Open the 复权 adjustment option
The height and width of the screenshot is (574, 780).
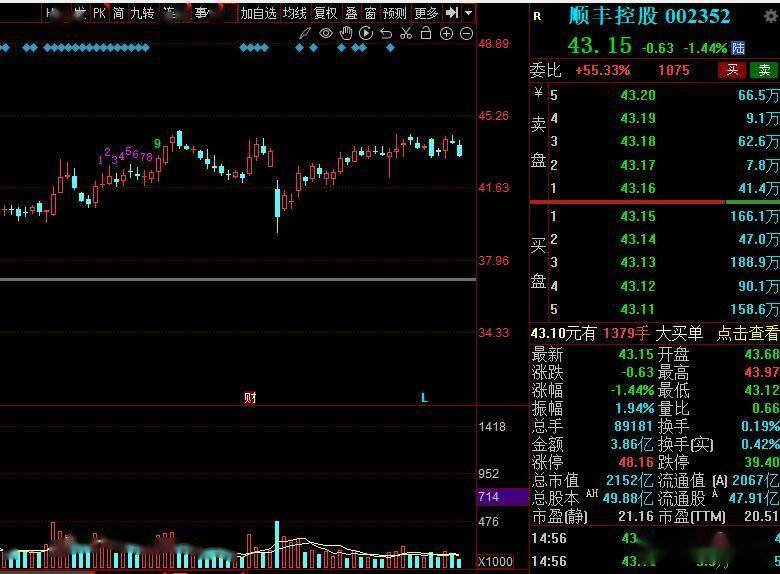pos(325,13)
